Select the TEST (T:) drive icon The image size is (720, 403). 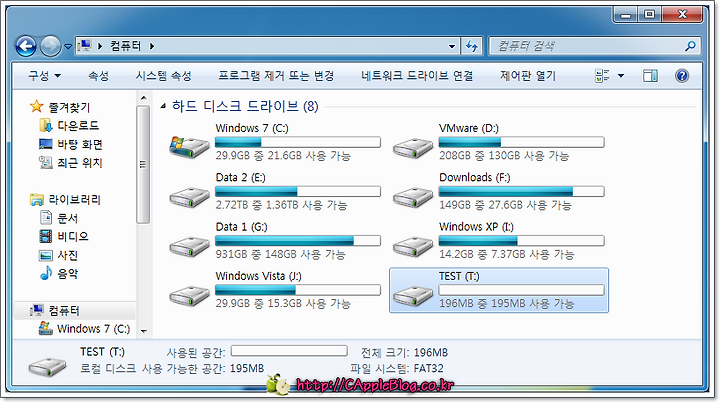pos(412,296)
